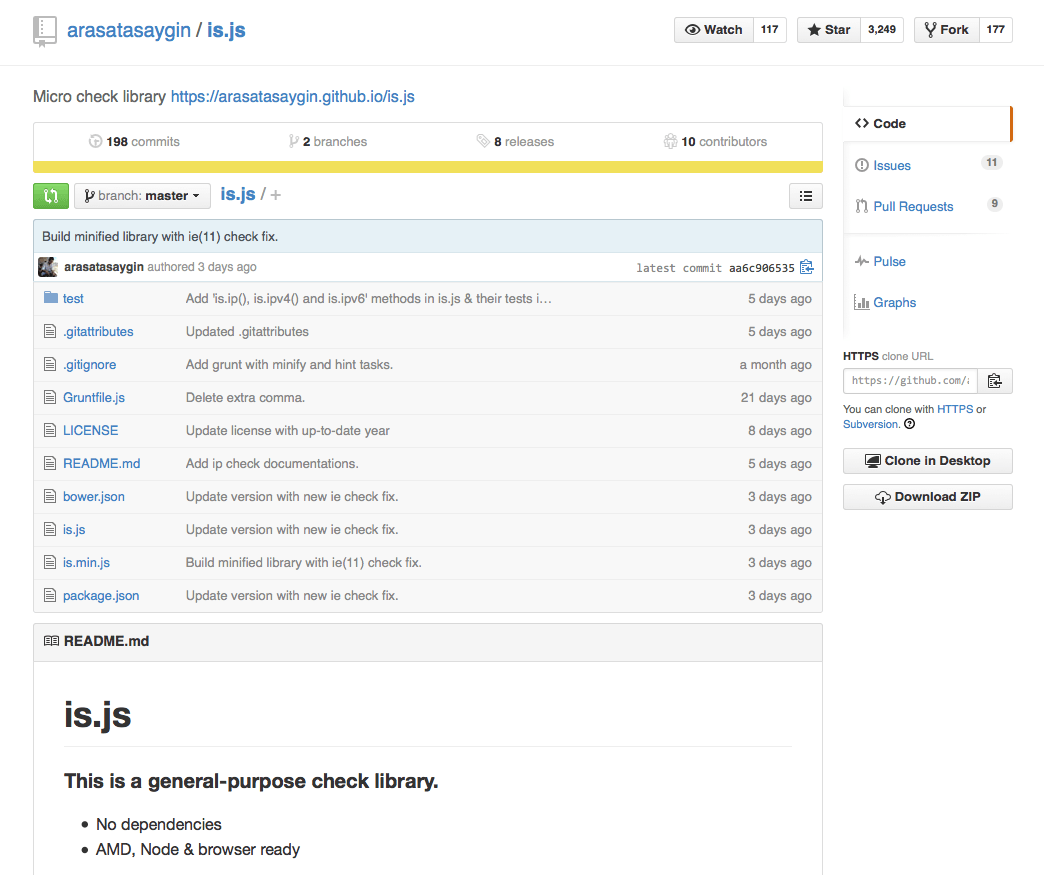The image size is (1044, 875).
Task: Click the plus icon to create new file
Action: click(276, 195)
